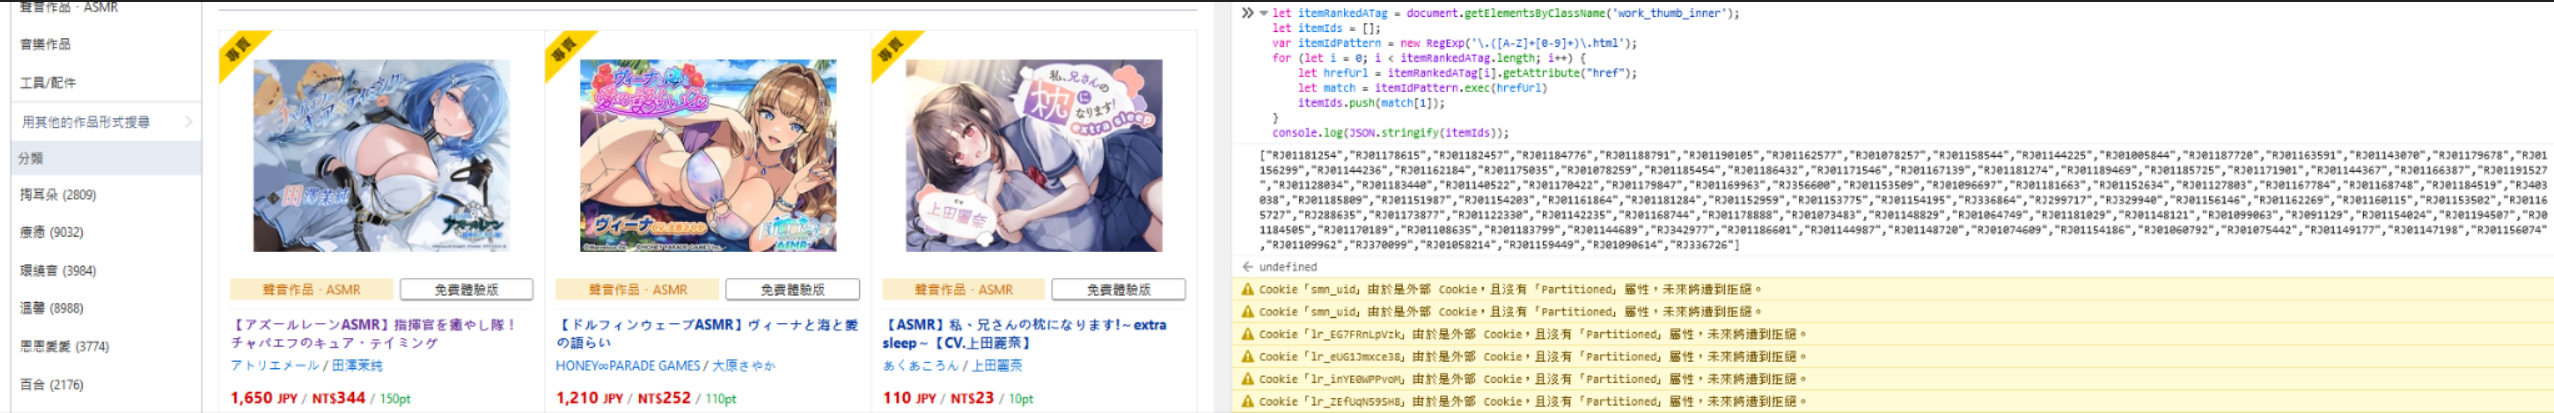Open アズールレーンASMR product thumbnail
The width and height of the screenshot is (2554, 413).
point(381,155)
